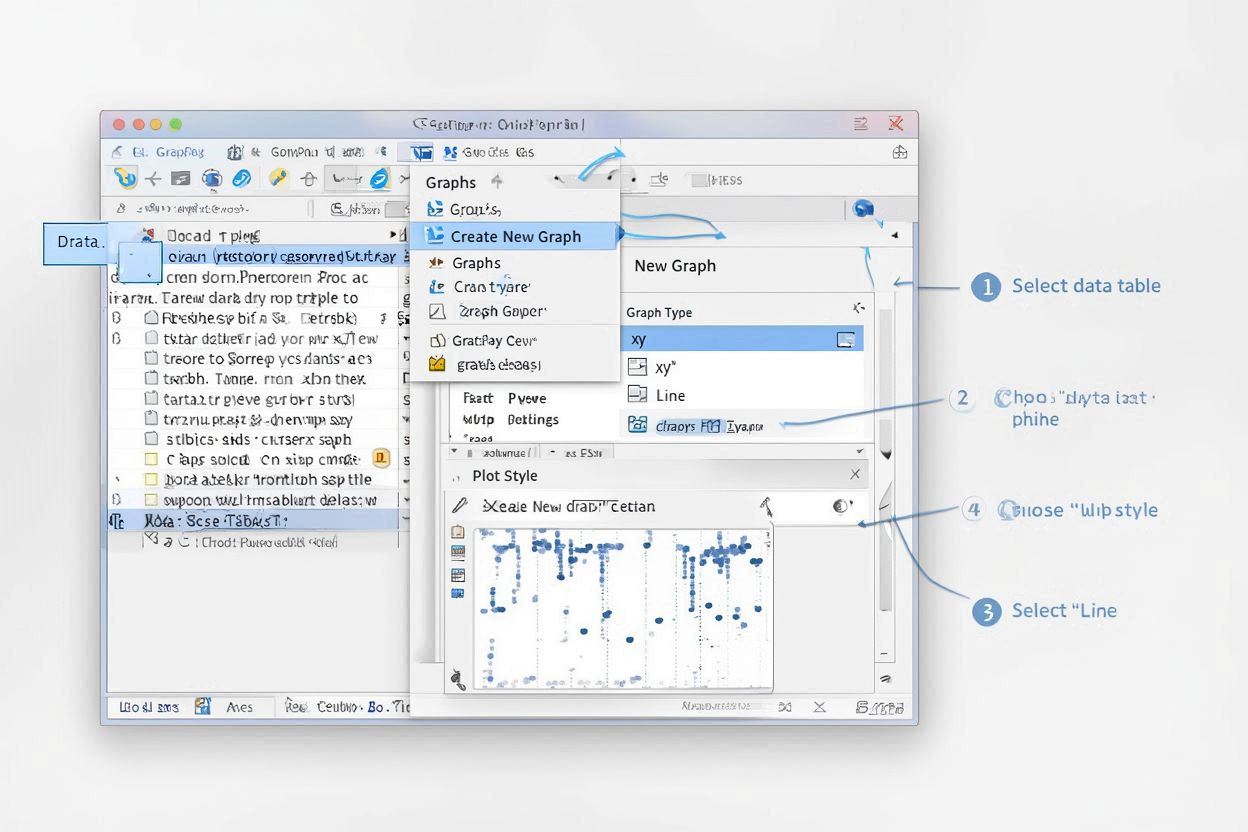This screenshot has height=832, width=1248.
Task: Toggle checkbox on the third checkbox row
Action: pyautogui.click(x=151, y=358)
